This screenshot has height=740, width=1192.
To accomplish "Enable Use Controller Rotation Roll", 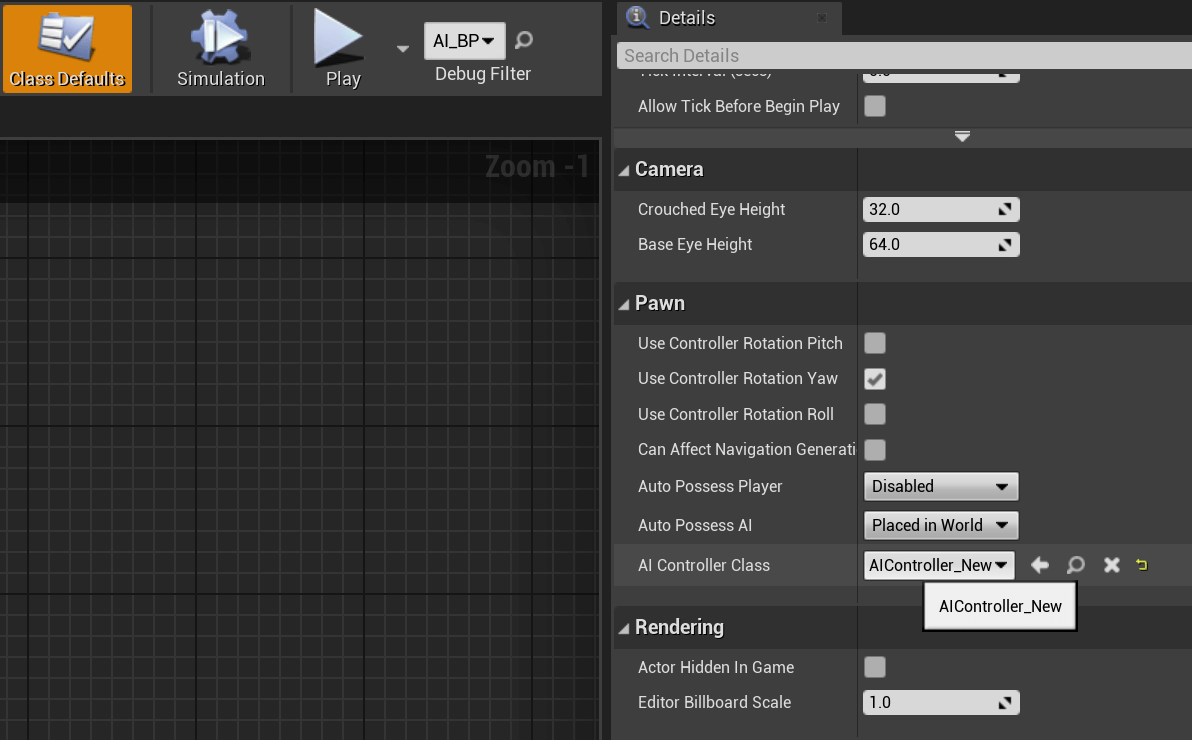I will pyautogui.click(x=875, y=414).
